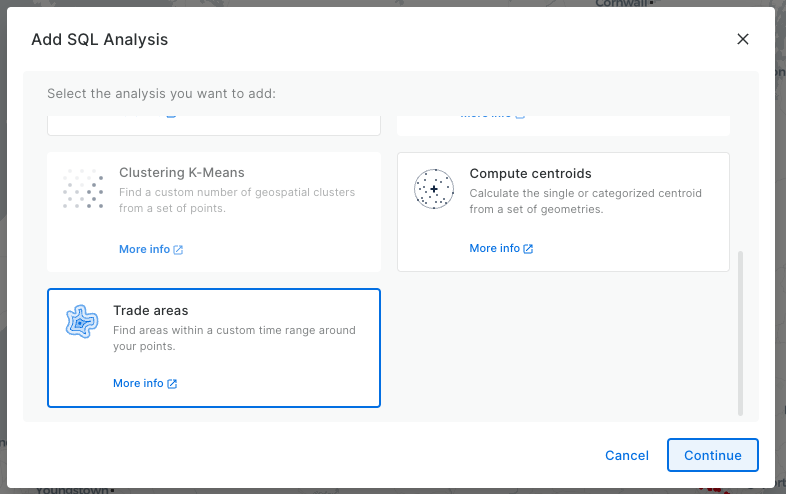
Task: Click the Compute centroids description text
Action: 585,200
